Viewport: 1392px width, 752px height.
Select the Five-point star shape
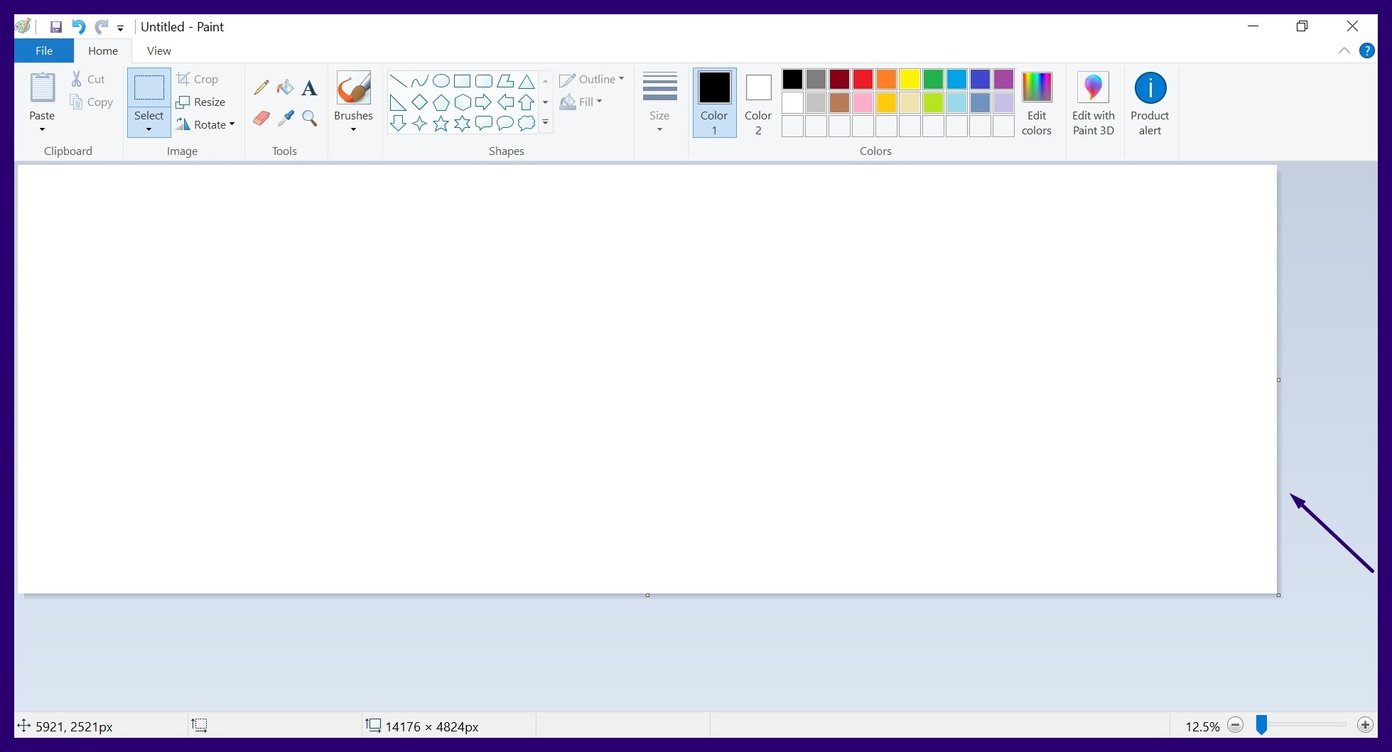pyautogui.click(x=441, y=123)
